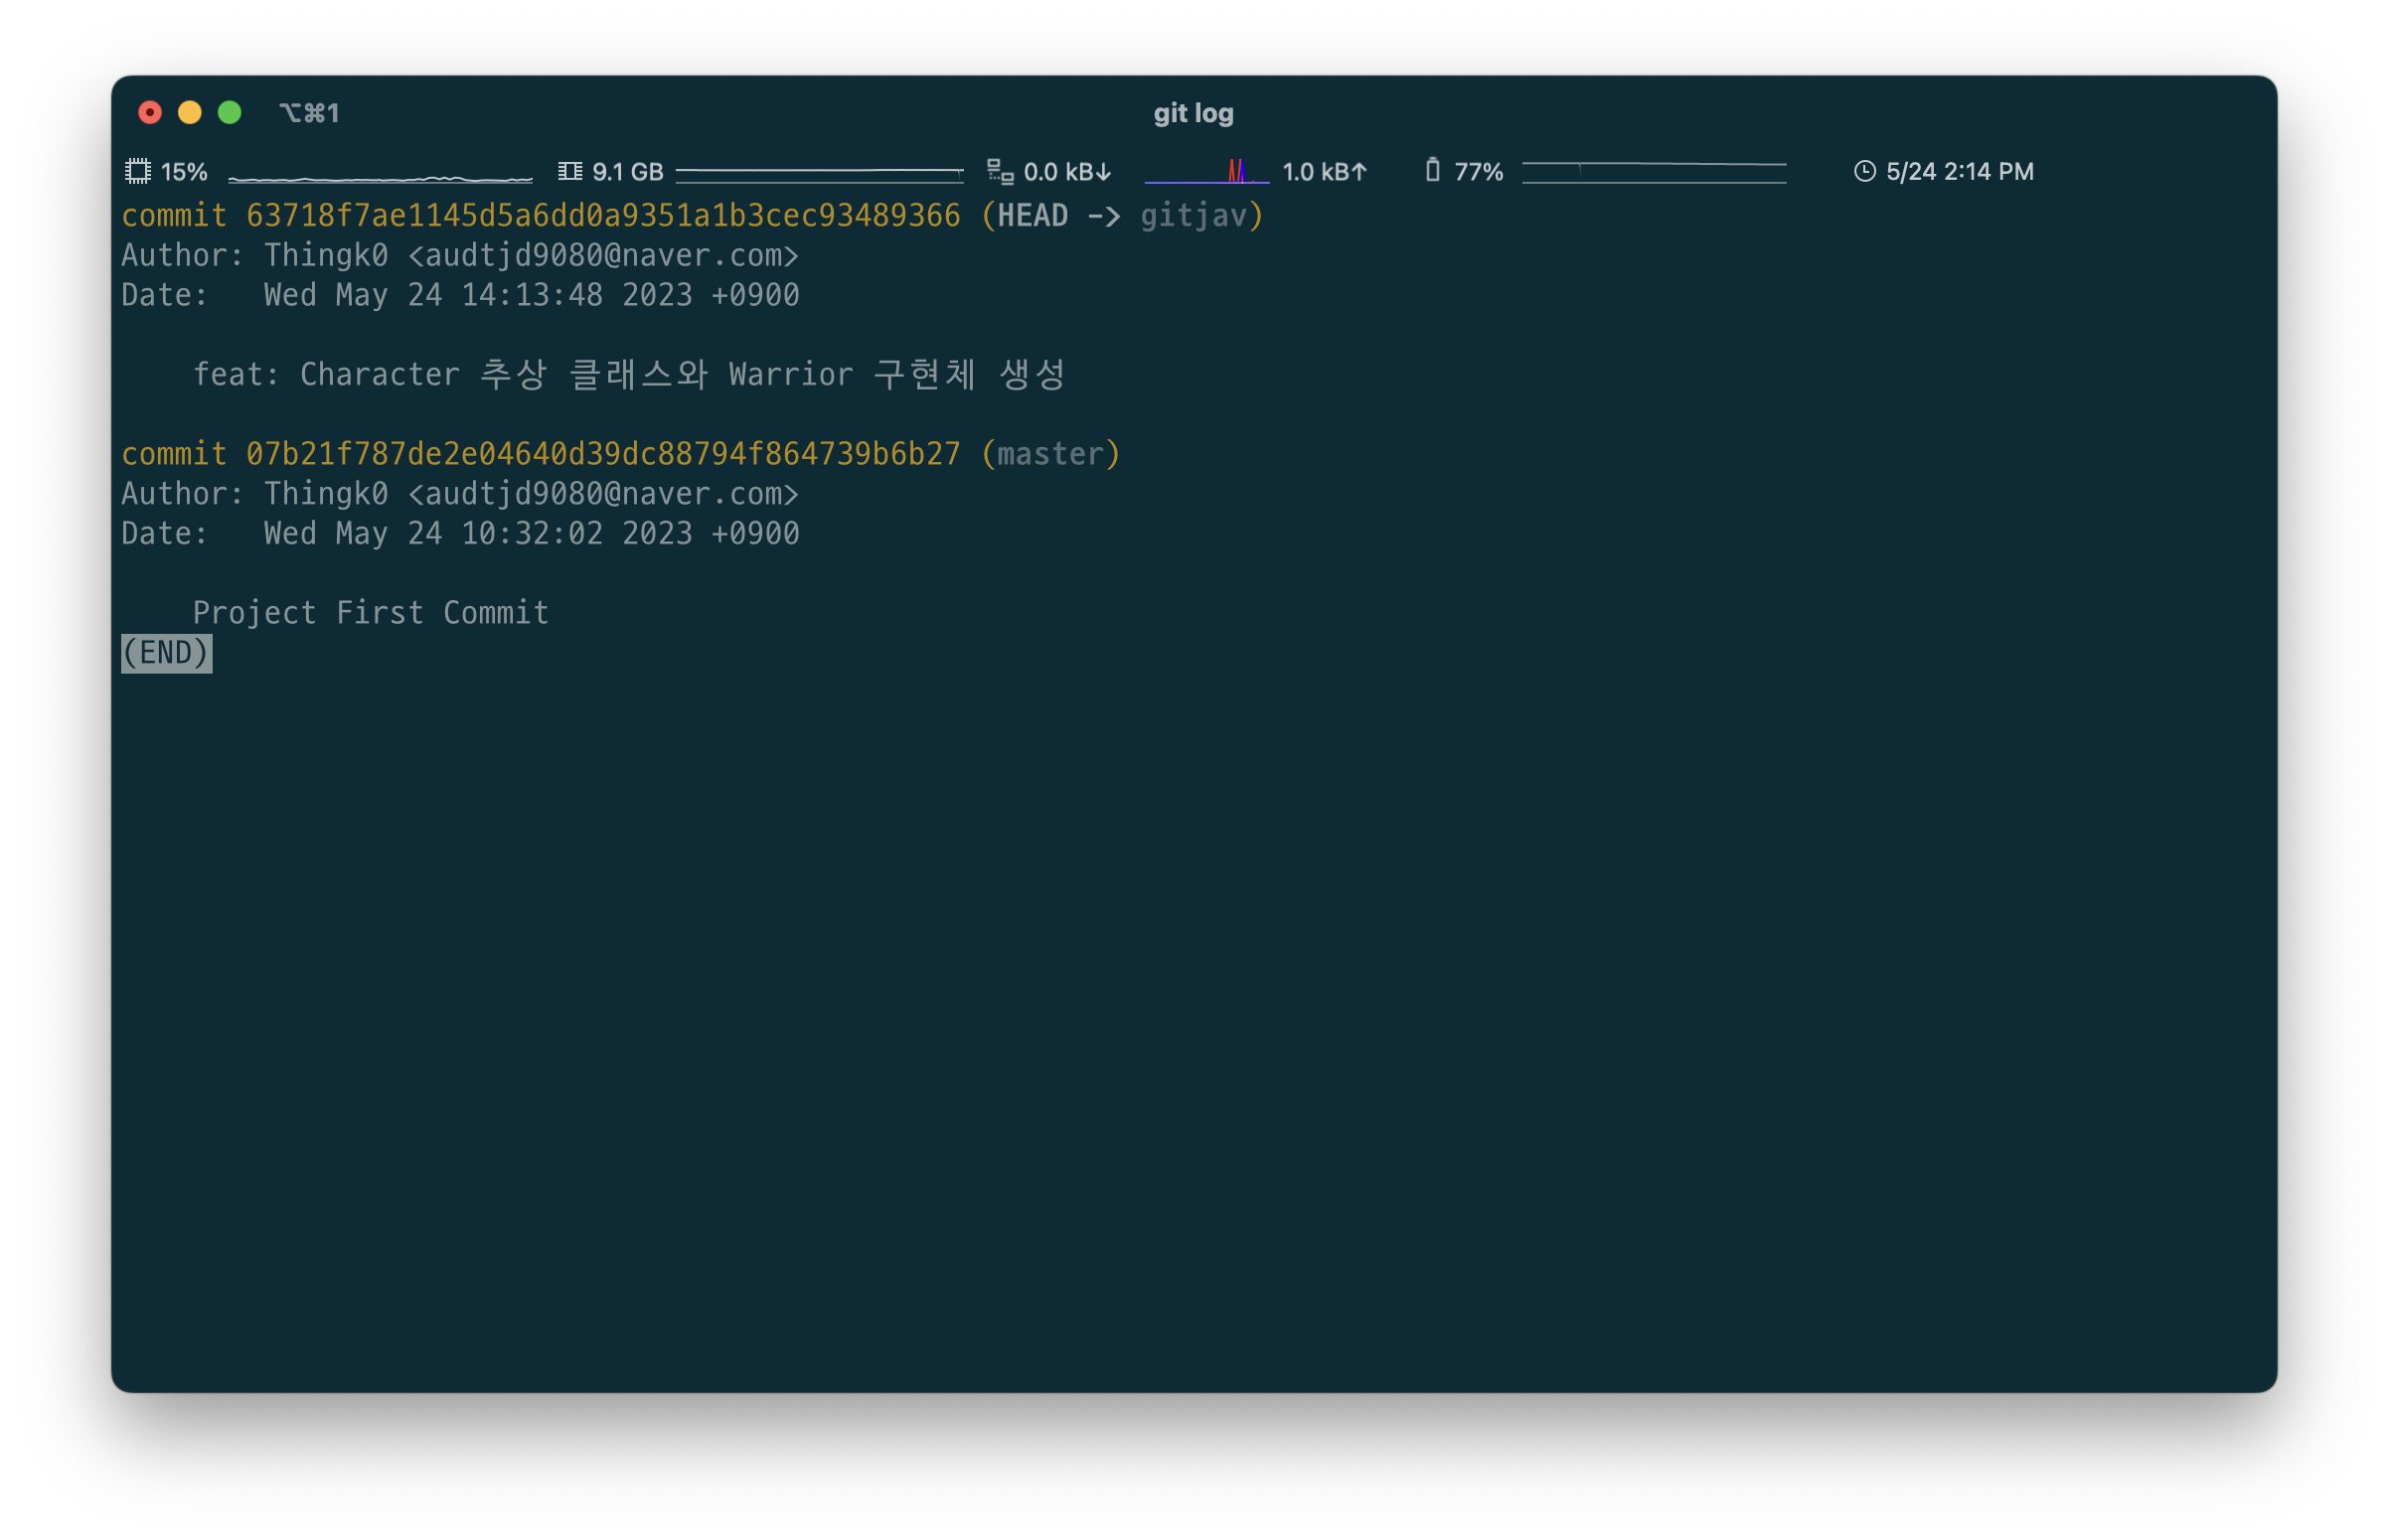Click the battery level graph line
Image resolution: width=2389 pixels, height=1540 pixels.
[x=1653, y=172]
